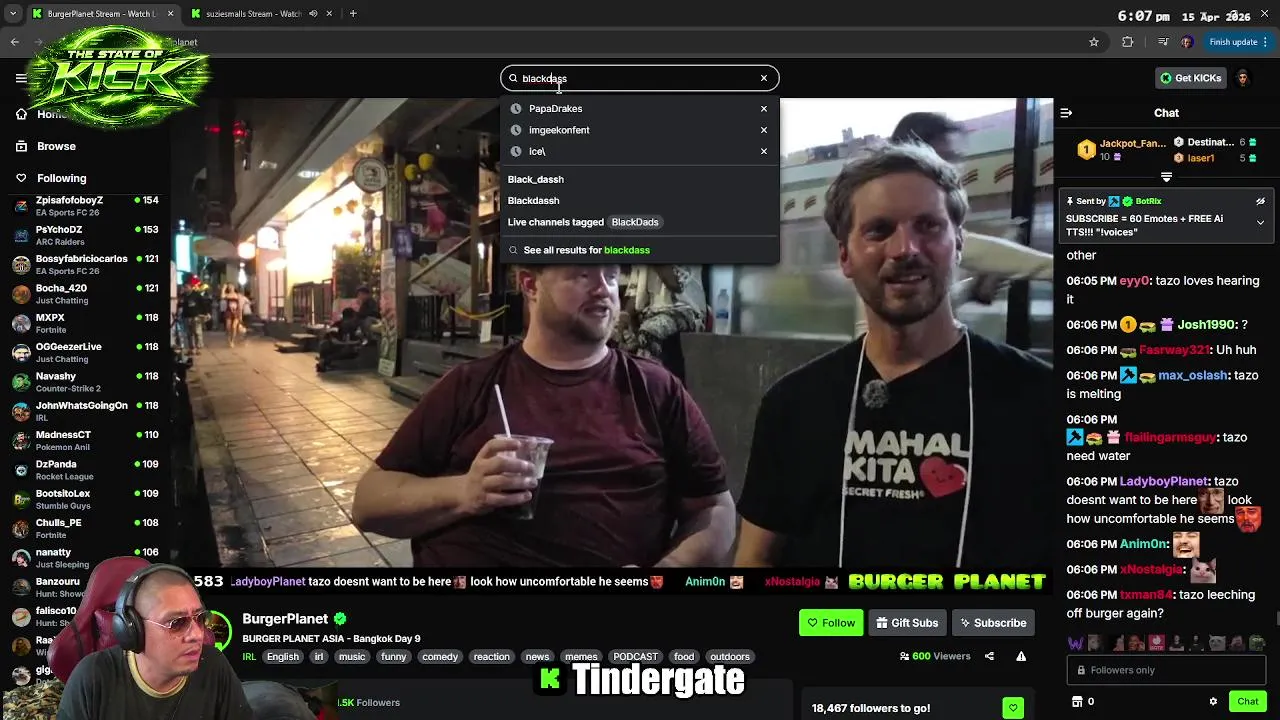The width and height of the screenshot is (1280, 720).
Task: Open DzPanda Rocket League channel
Action: tap(85, 470)
